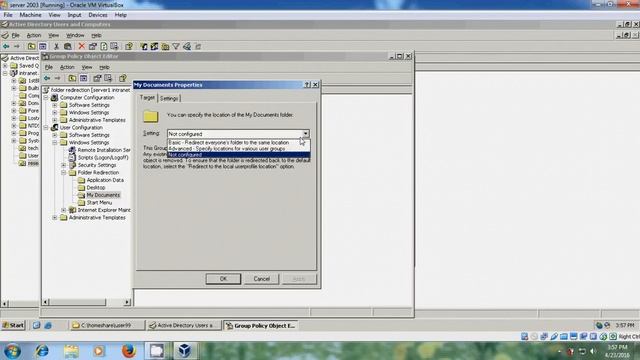Click host Windows Start orb
Screen dimensions: 640x360
point(12,351)
